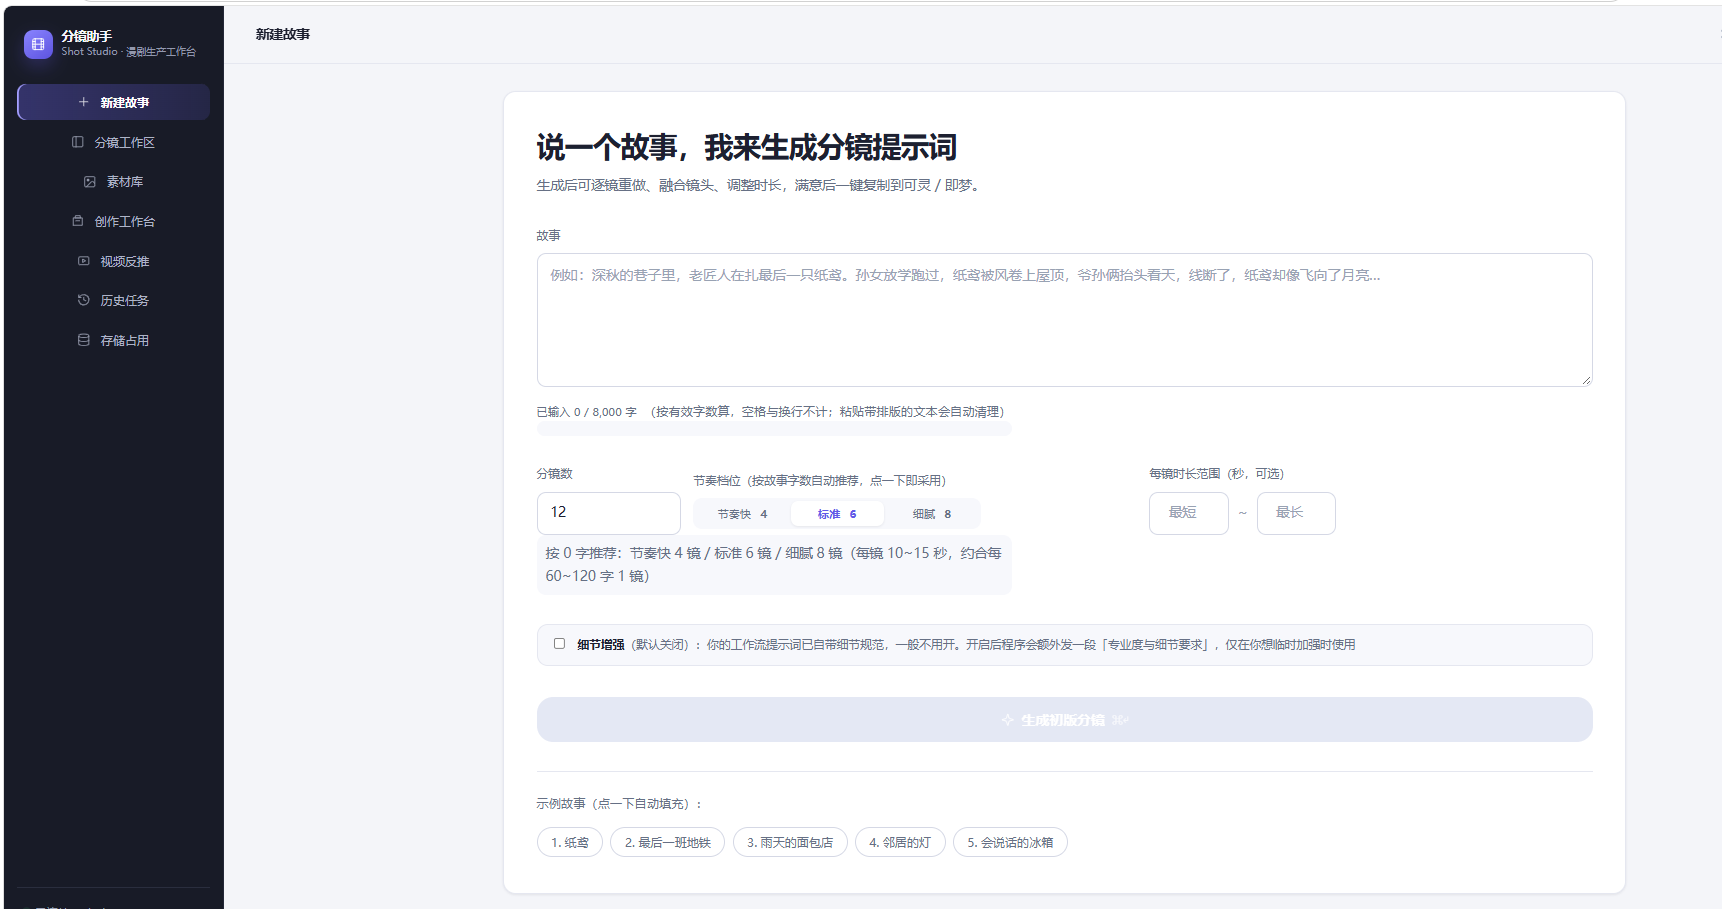Viewport: 1722px width, 909px height.
Task: Click the 已输入 0 / 8,000 字 counter text
Action: point(586,412)
